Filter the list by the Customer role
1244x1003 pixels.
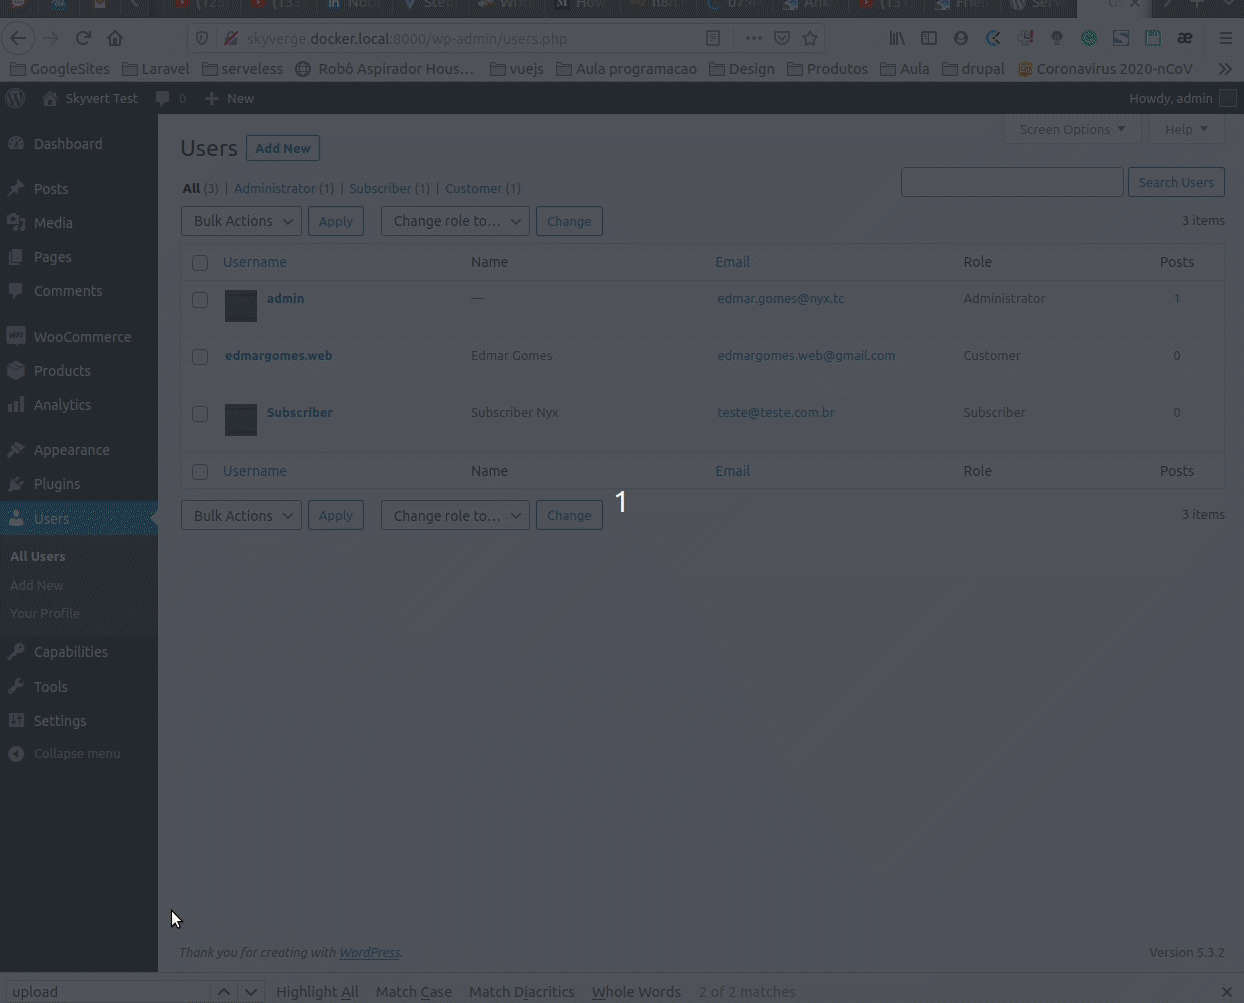(482, 188)
